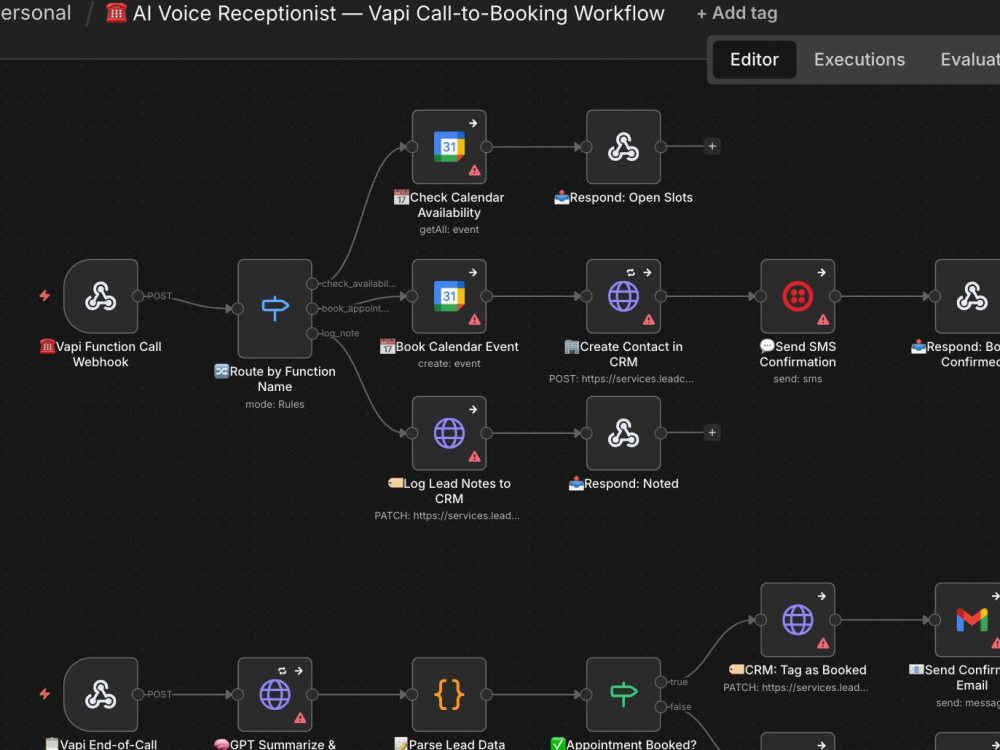
Task: Select the Respond: Open Slots webhook node
Action: 623,147
